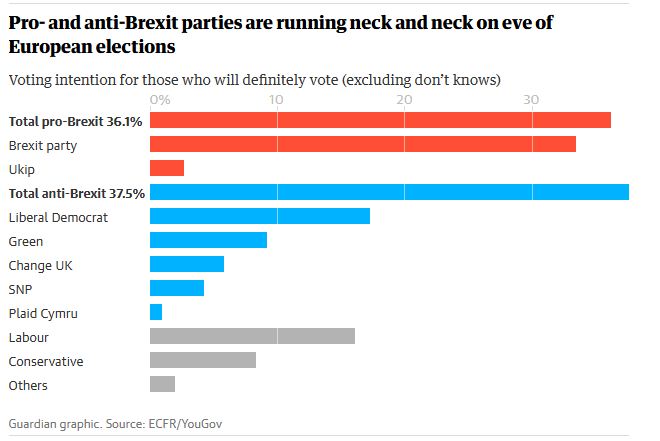Click the blue SNP bar
The image size is (660, 441).
[x=176, y=288]
